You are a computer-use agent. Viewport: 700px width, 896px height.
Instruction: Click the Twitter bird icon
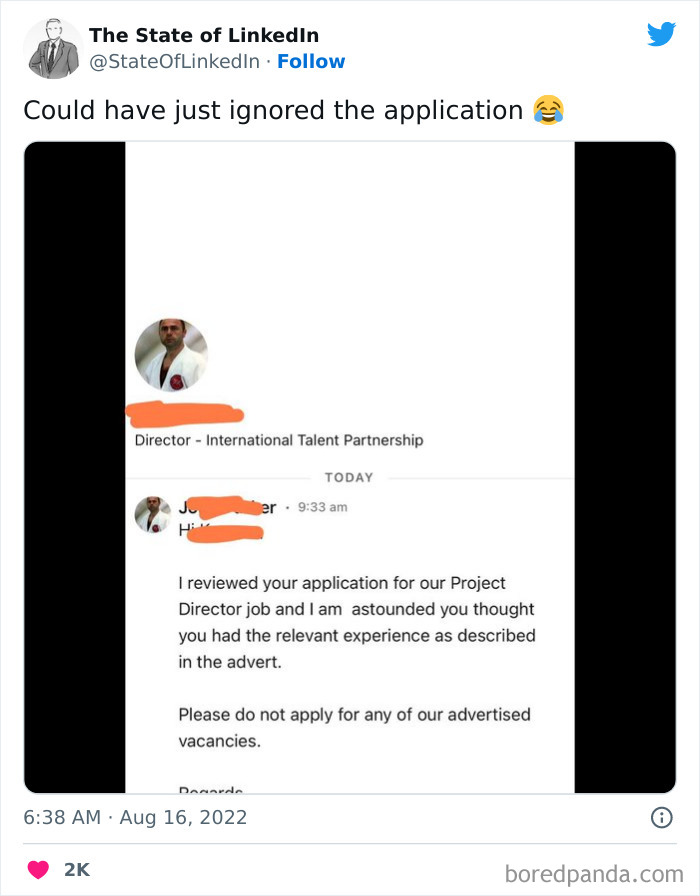(x=661, y=33)
